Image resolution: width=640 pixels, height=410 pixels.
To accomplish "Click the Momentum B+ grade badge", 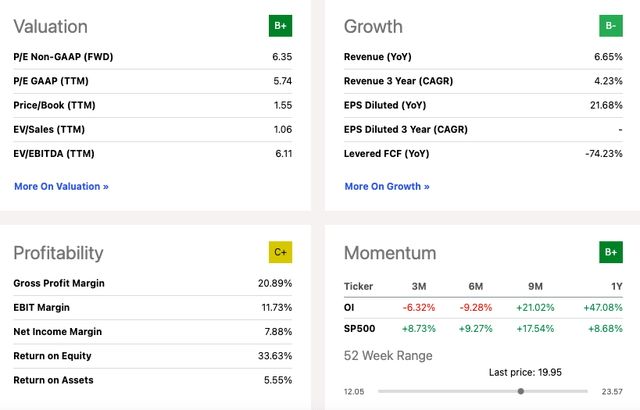I will (611, 252).
